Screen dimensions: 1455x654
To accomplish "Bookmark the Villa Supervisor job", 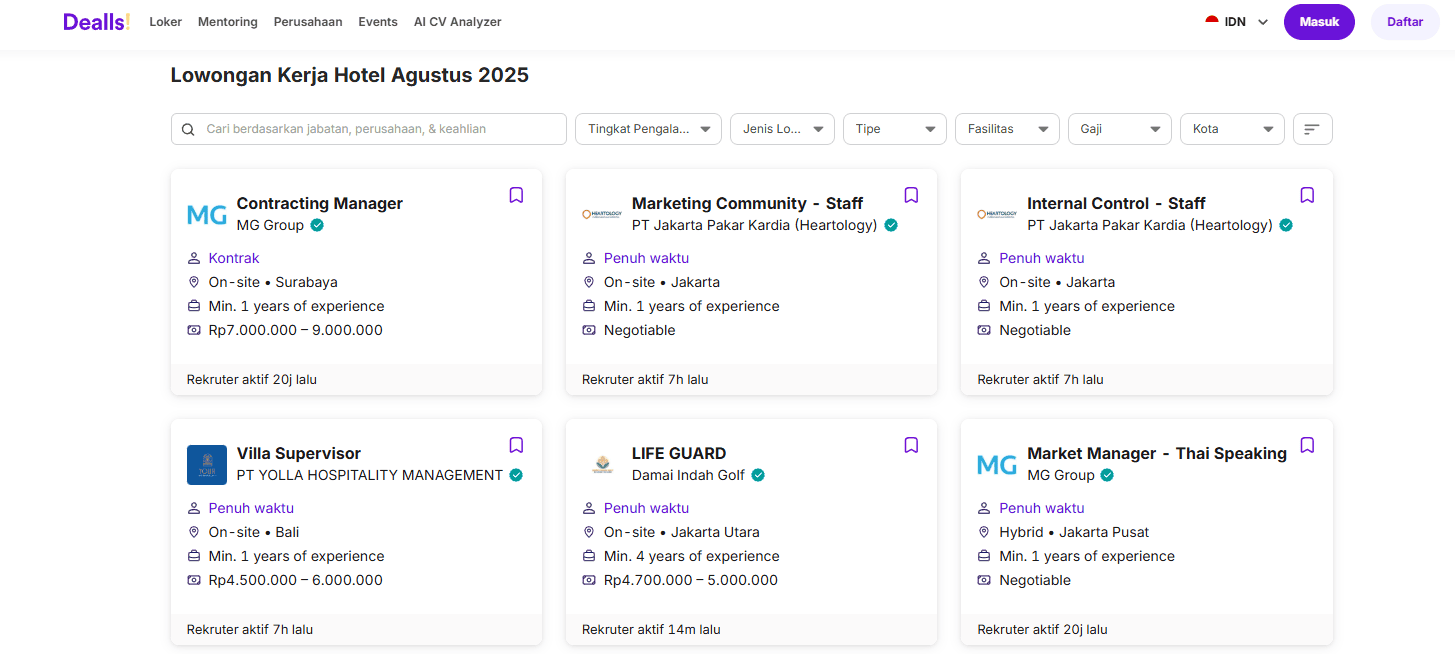I will pos(516,445).
